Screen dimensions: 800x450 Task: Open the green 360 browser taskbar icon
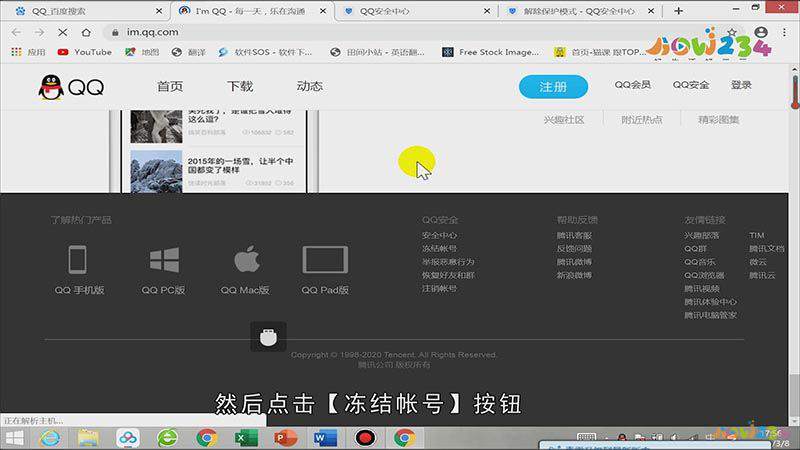[x=167, y=438]
